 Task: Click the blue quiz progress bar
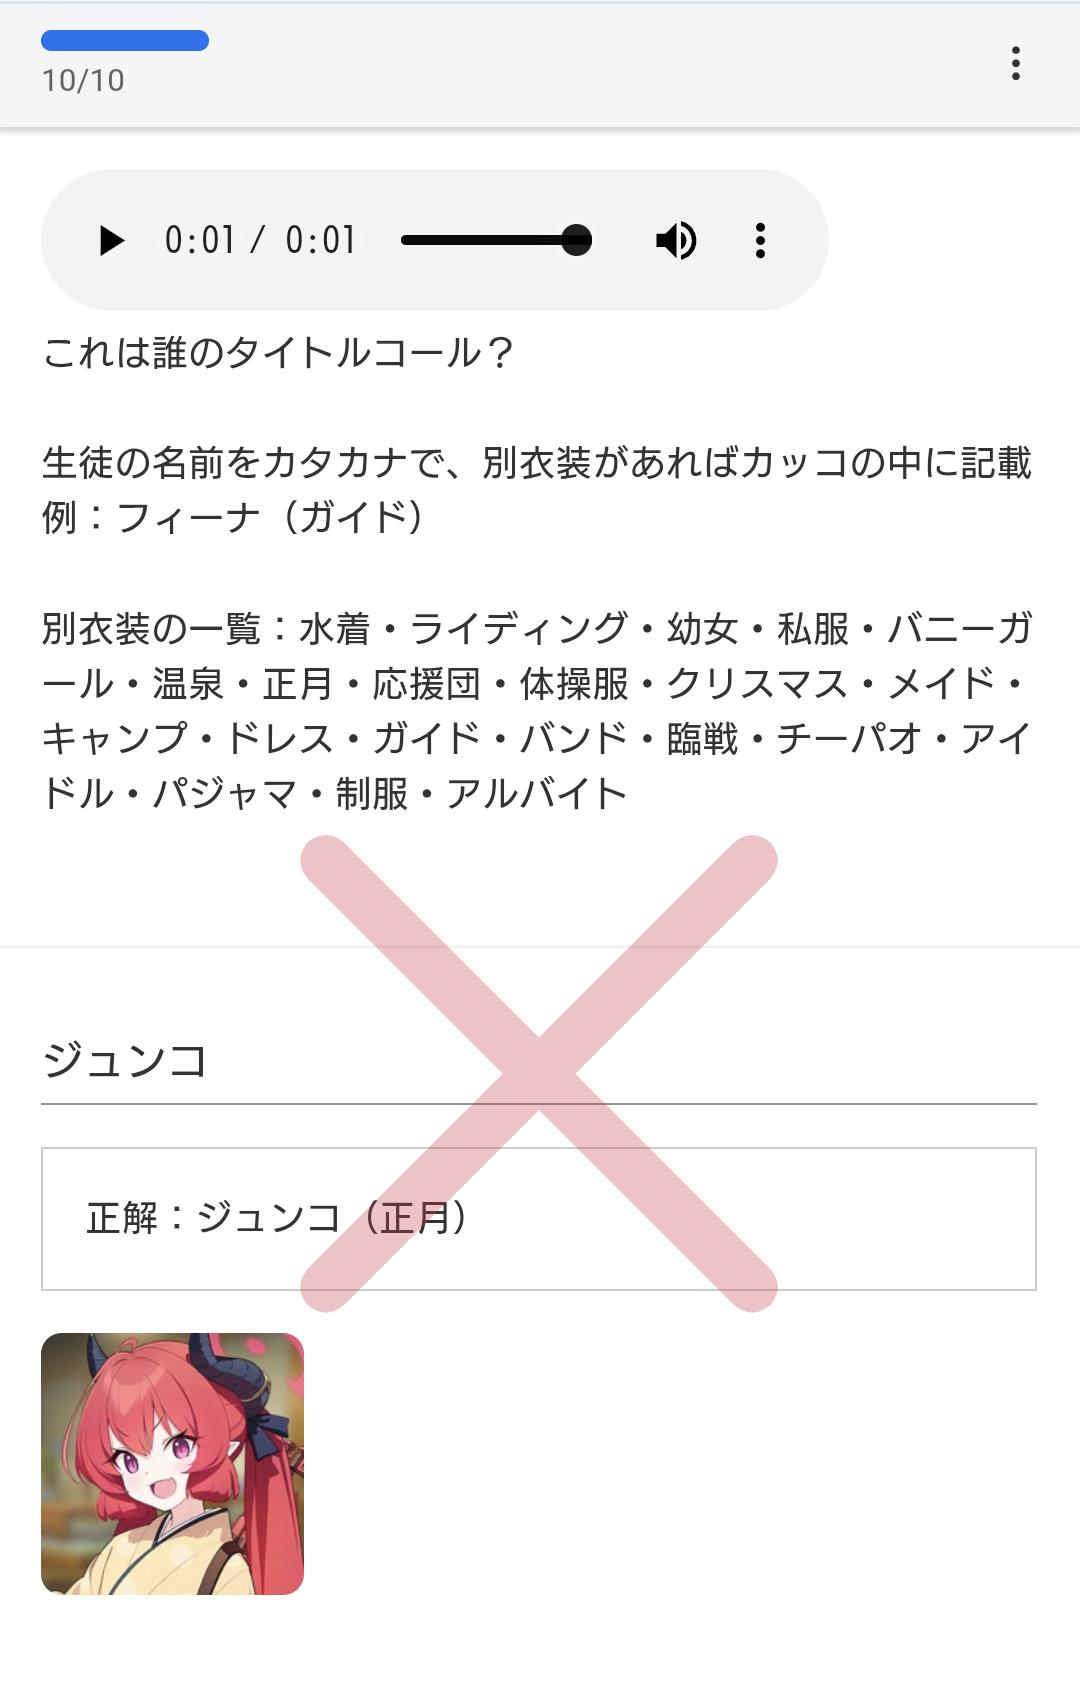pos(125,40)
